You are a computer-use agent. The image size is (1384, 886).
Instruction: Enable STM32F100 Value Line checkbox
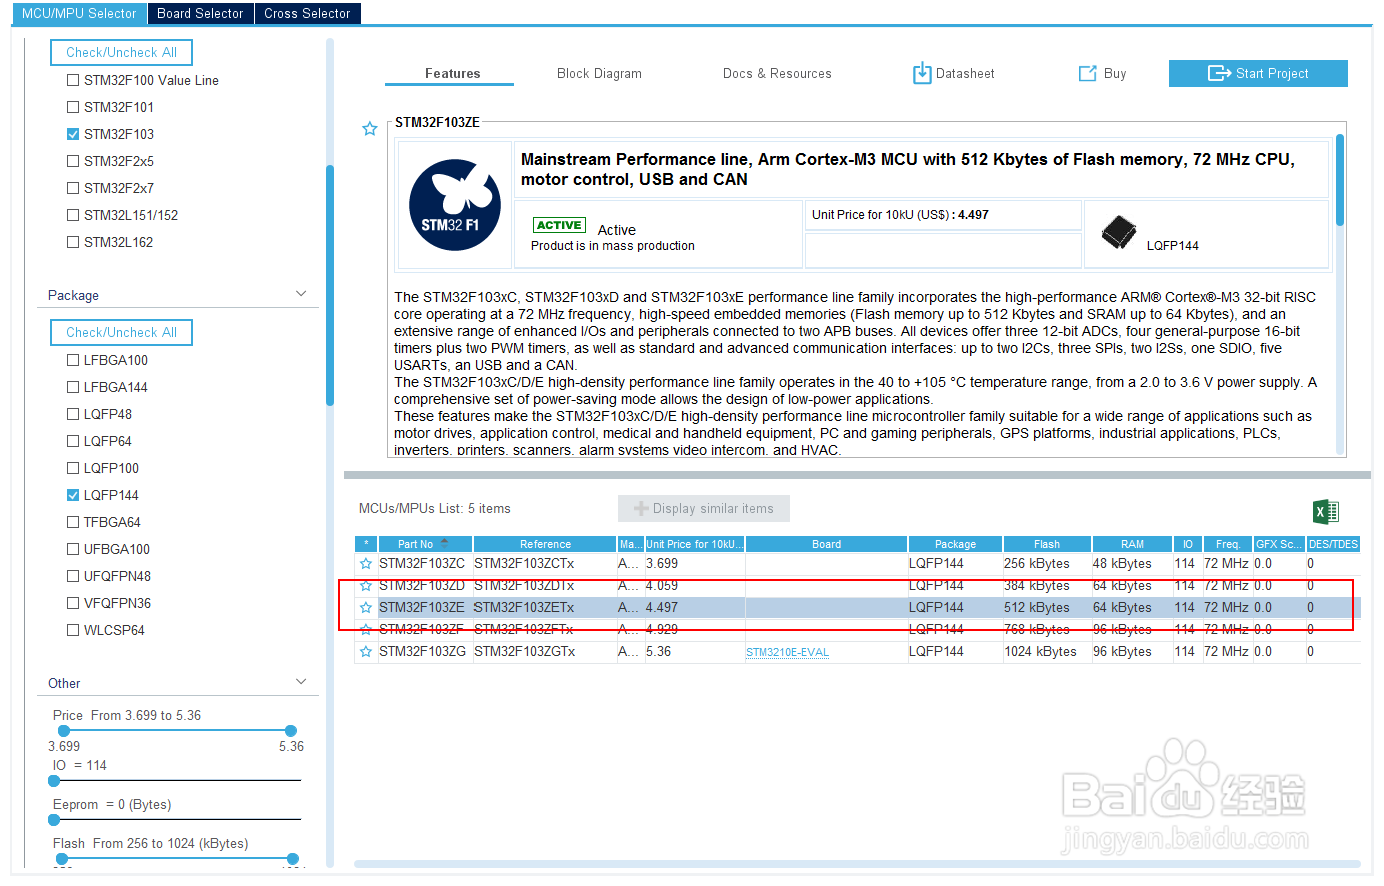click(x=73, y=80)
